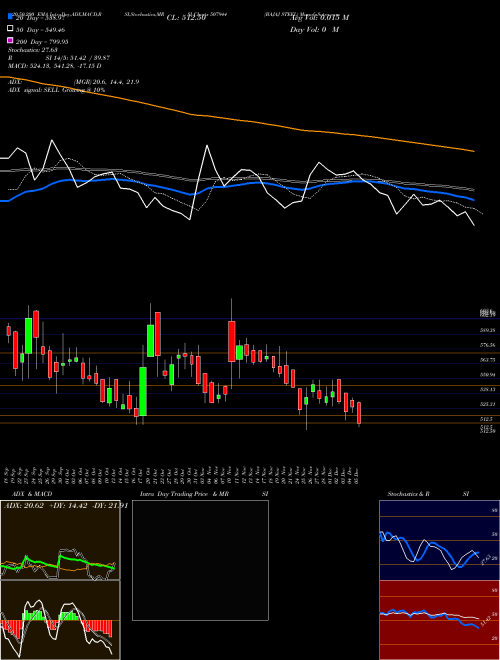Open the ADX indicator chart thumbnail
500x660 pixels.
[x=60, y=540]
